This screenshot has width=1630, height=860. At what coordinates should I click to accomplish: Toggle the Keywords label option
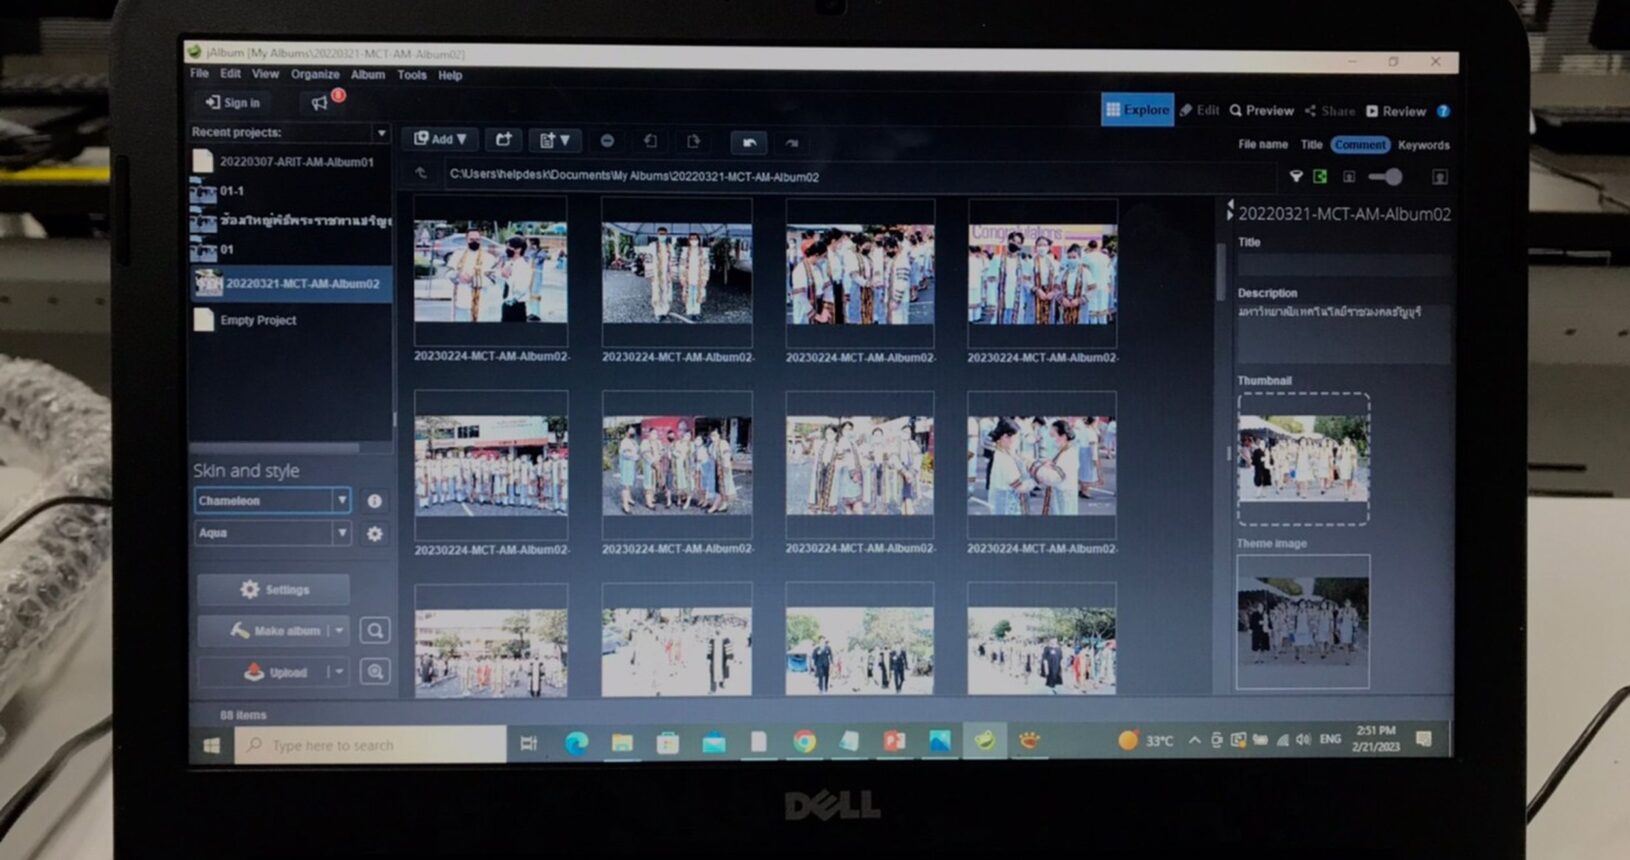click(x=1423, y=145)
